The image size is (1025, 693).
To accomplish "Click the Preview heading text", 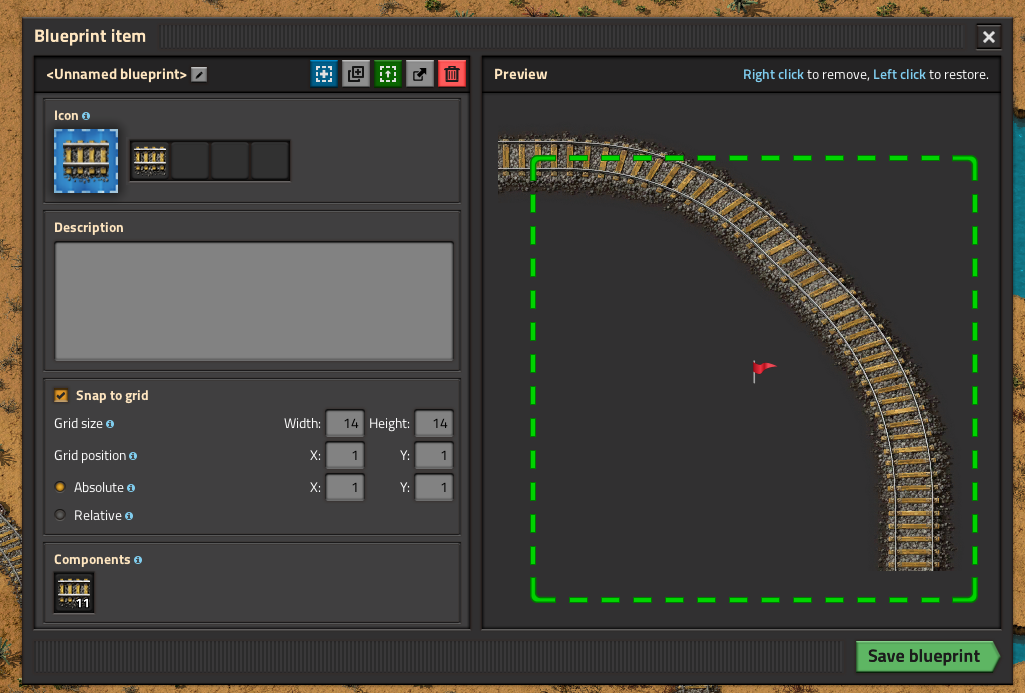I will [520, 75].
